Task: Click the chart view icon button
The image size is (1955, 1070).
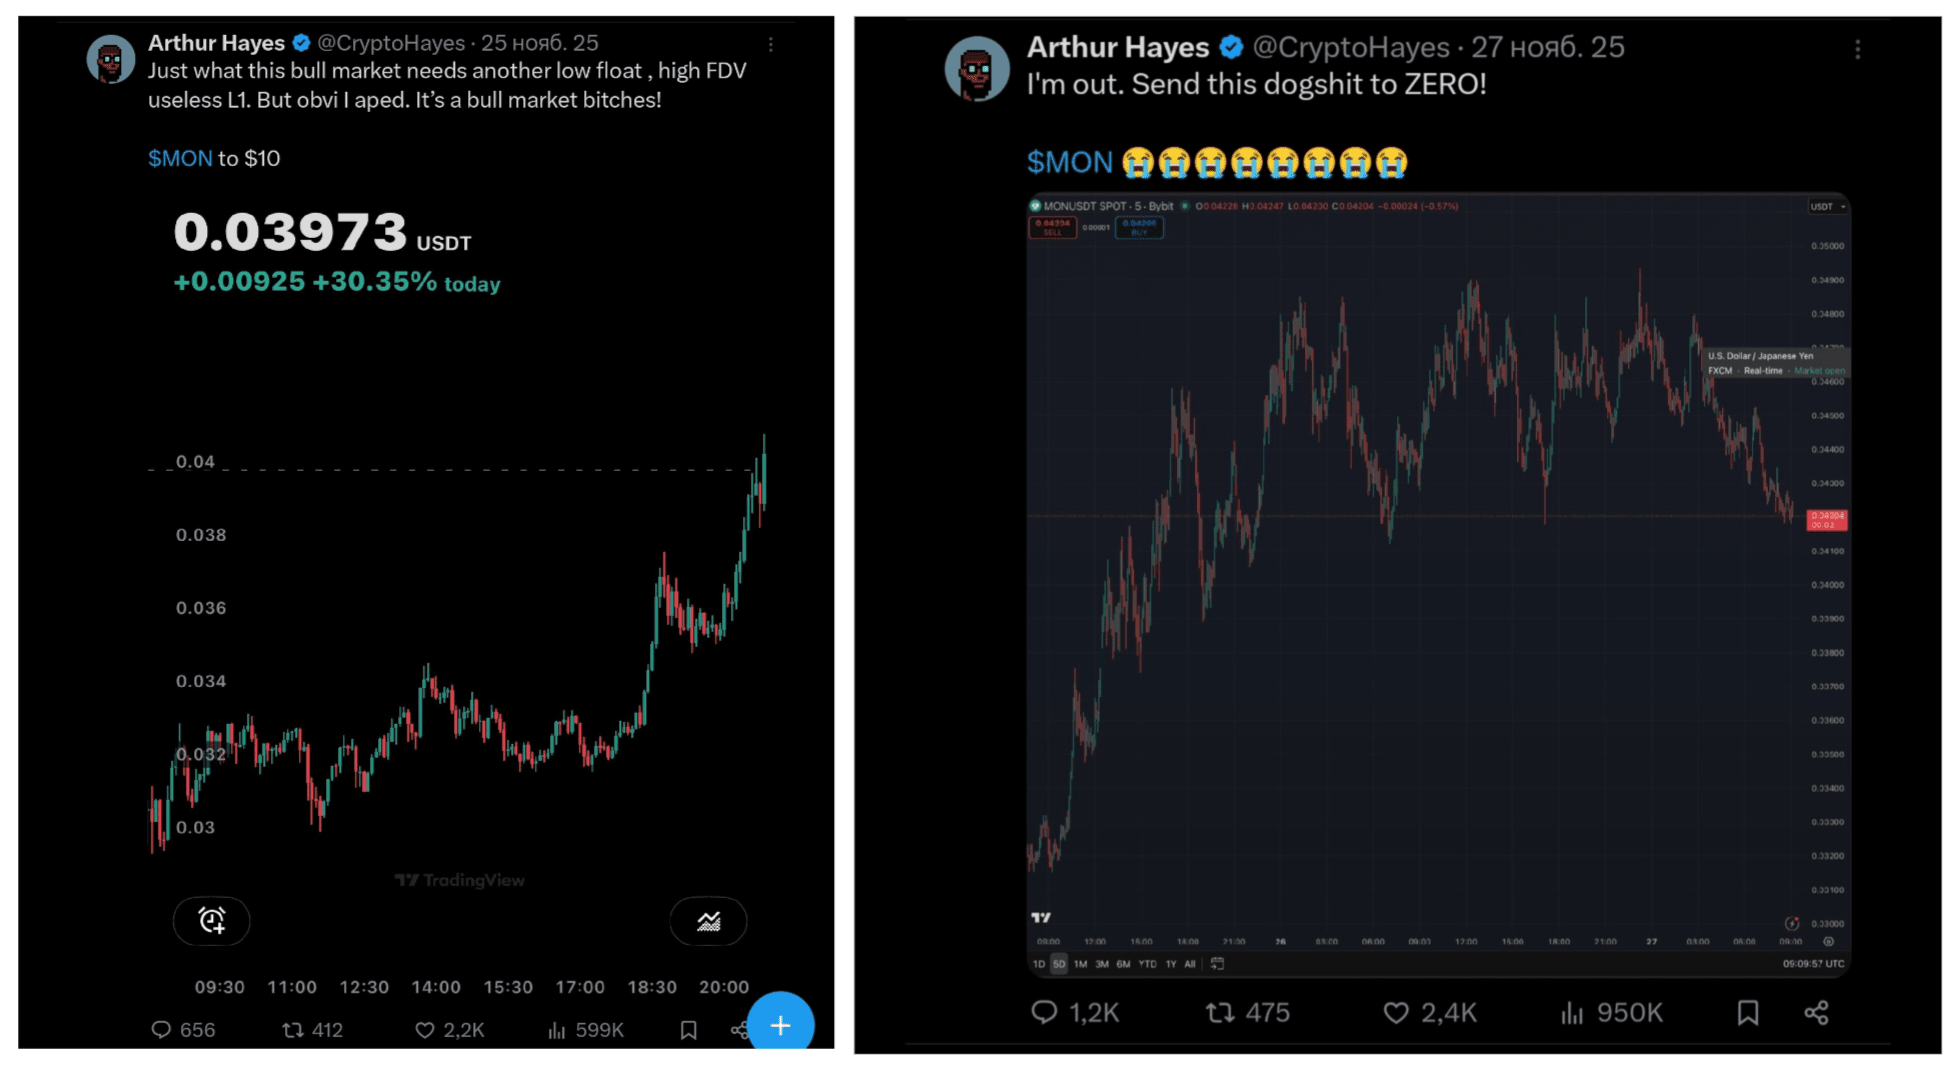Action: tap(708, 921)
